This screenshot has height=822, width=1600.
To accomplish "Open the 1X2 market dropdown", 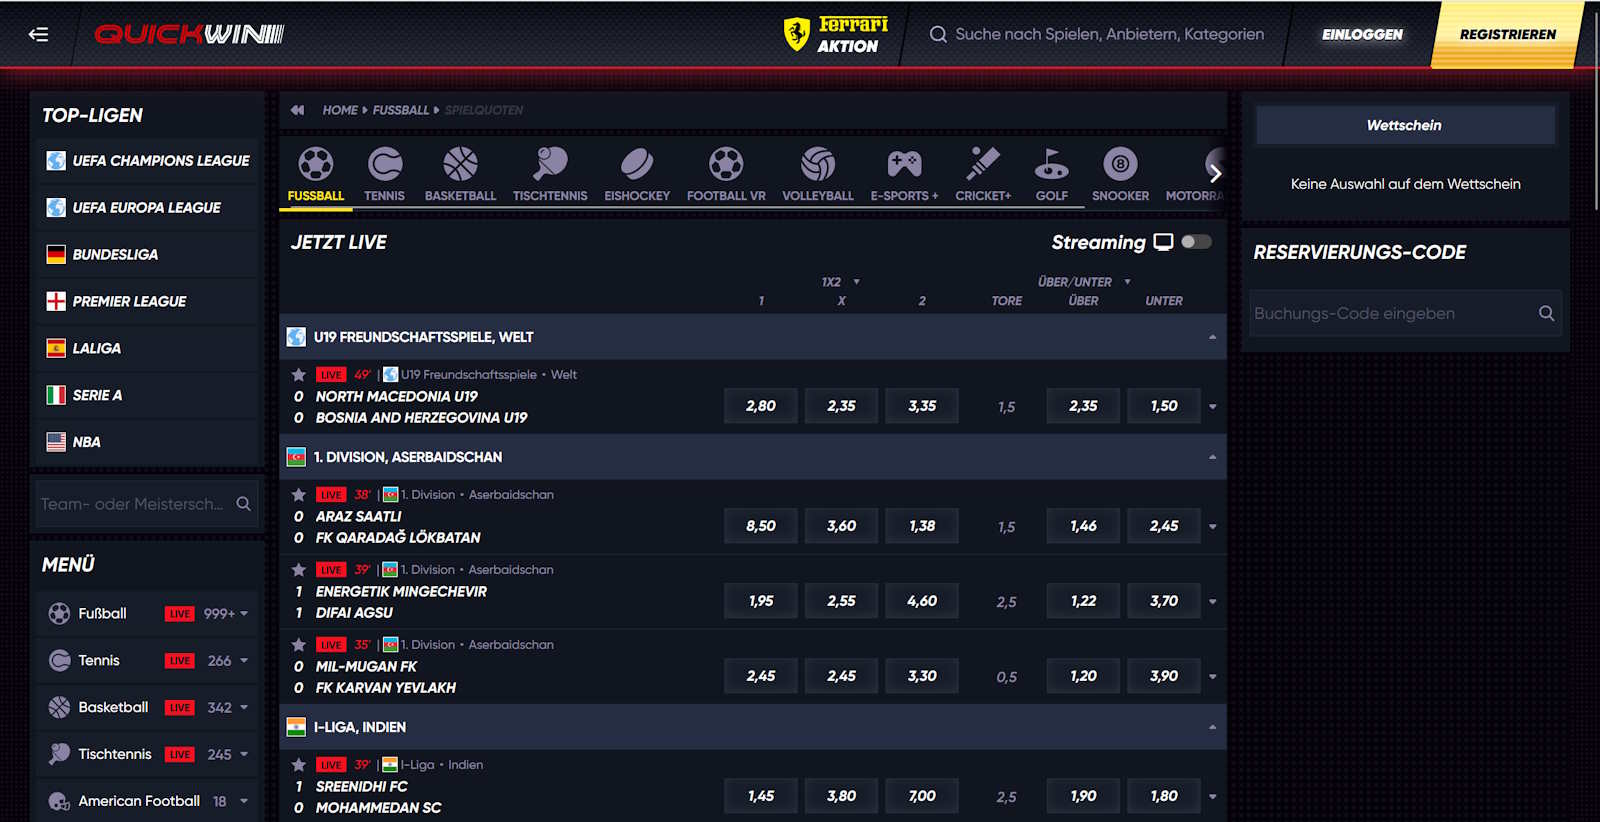I will 856,282.
